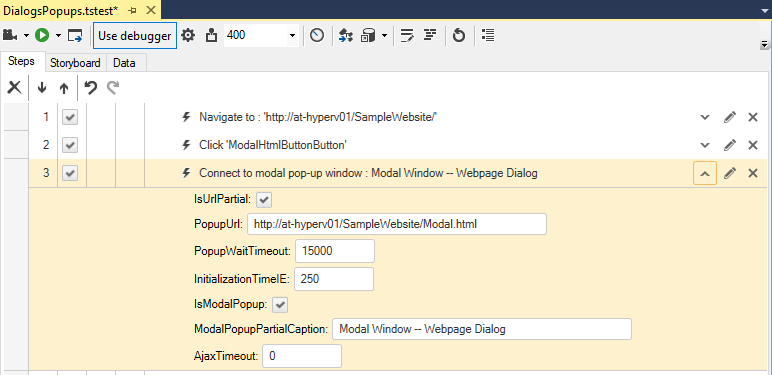The height and width of the screenshot is (375, 772).
Task: Click the edit lines with pencil icon
Action: click(407, 35)
